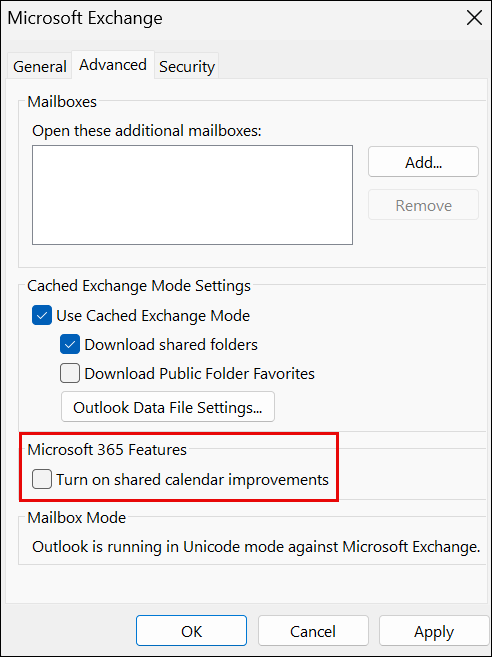Click the Microsoft Exchange title bar text
Screen dimensions: 492x657
[85, 18]
